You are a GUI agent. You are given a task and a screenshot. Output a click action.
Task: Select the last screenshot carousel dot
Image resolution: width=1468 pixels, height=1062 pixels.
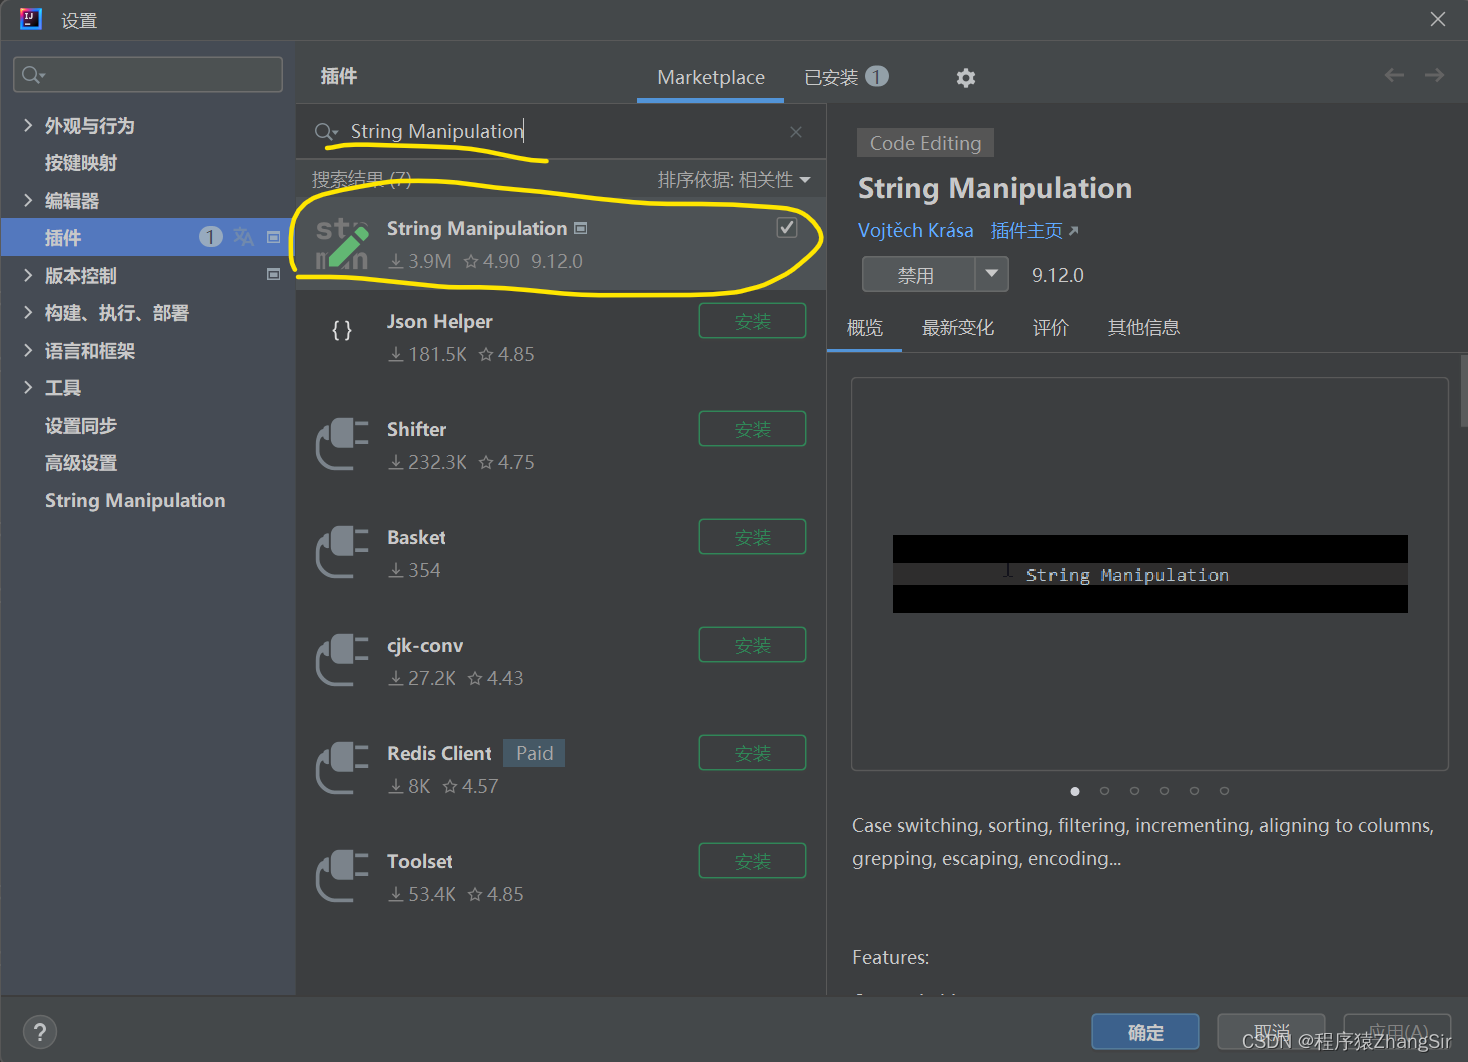(1224, 791)
